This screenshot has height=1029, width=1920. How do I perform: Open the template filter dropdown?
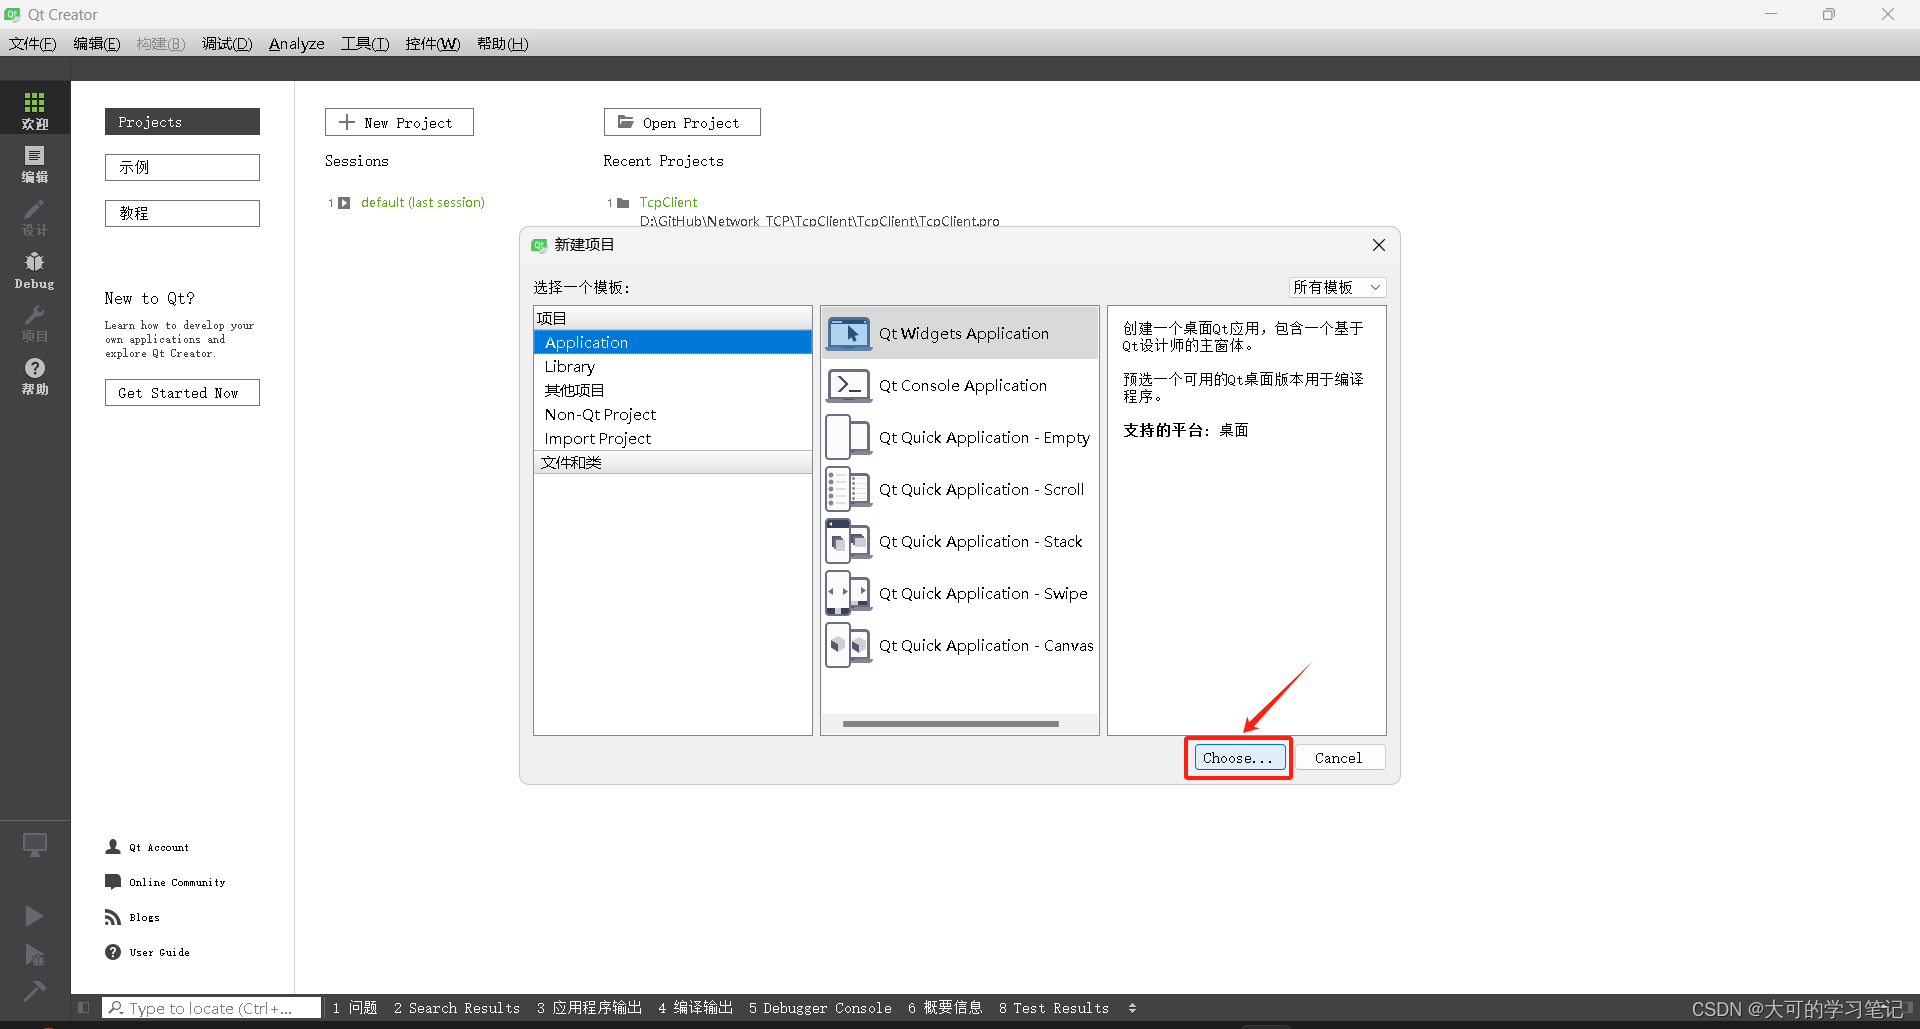point(1337,287)
